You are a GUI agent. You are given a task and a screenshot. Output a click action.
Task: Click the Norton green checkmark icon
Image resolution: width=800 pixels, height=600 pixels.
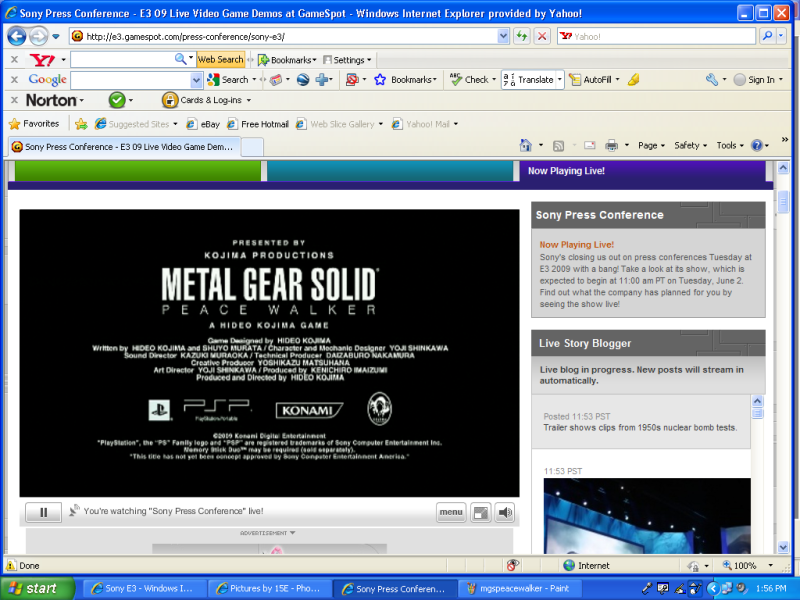(116, 100)
